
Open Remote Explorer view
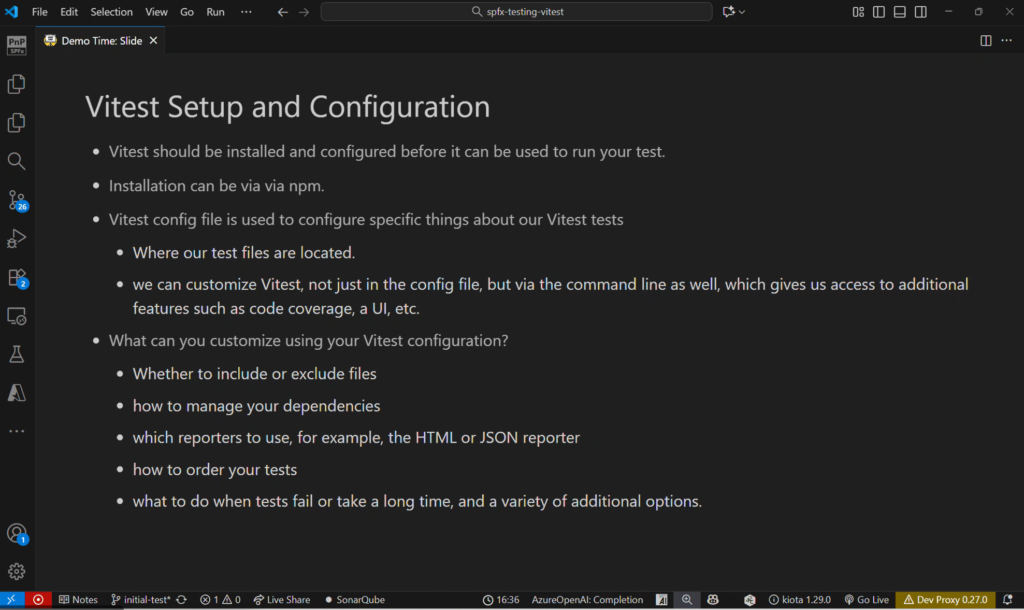coord(17,316)
